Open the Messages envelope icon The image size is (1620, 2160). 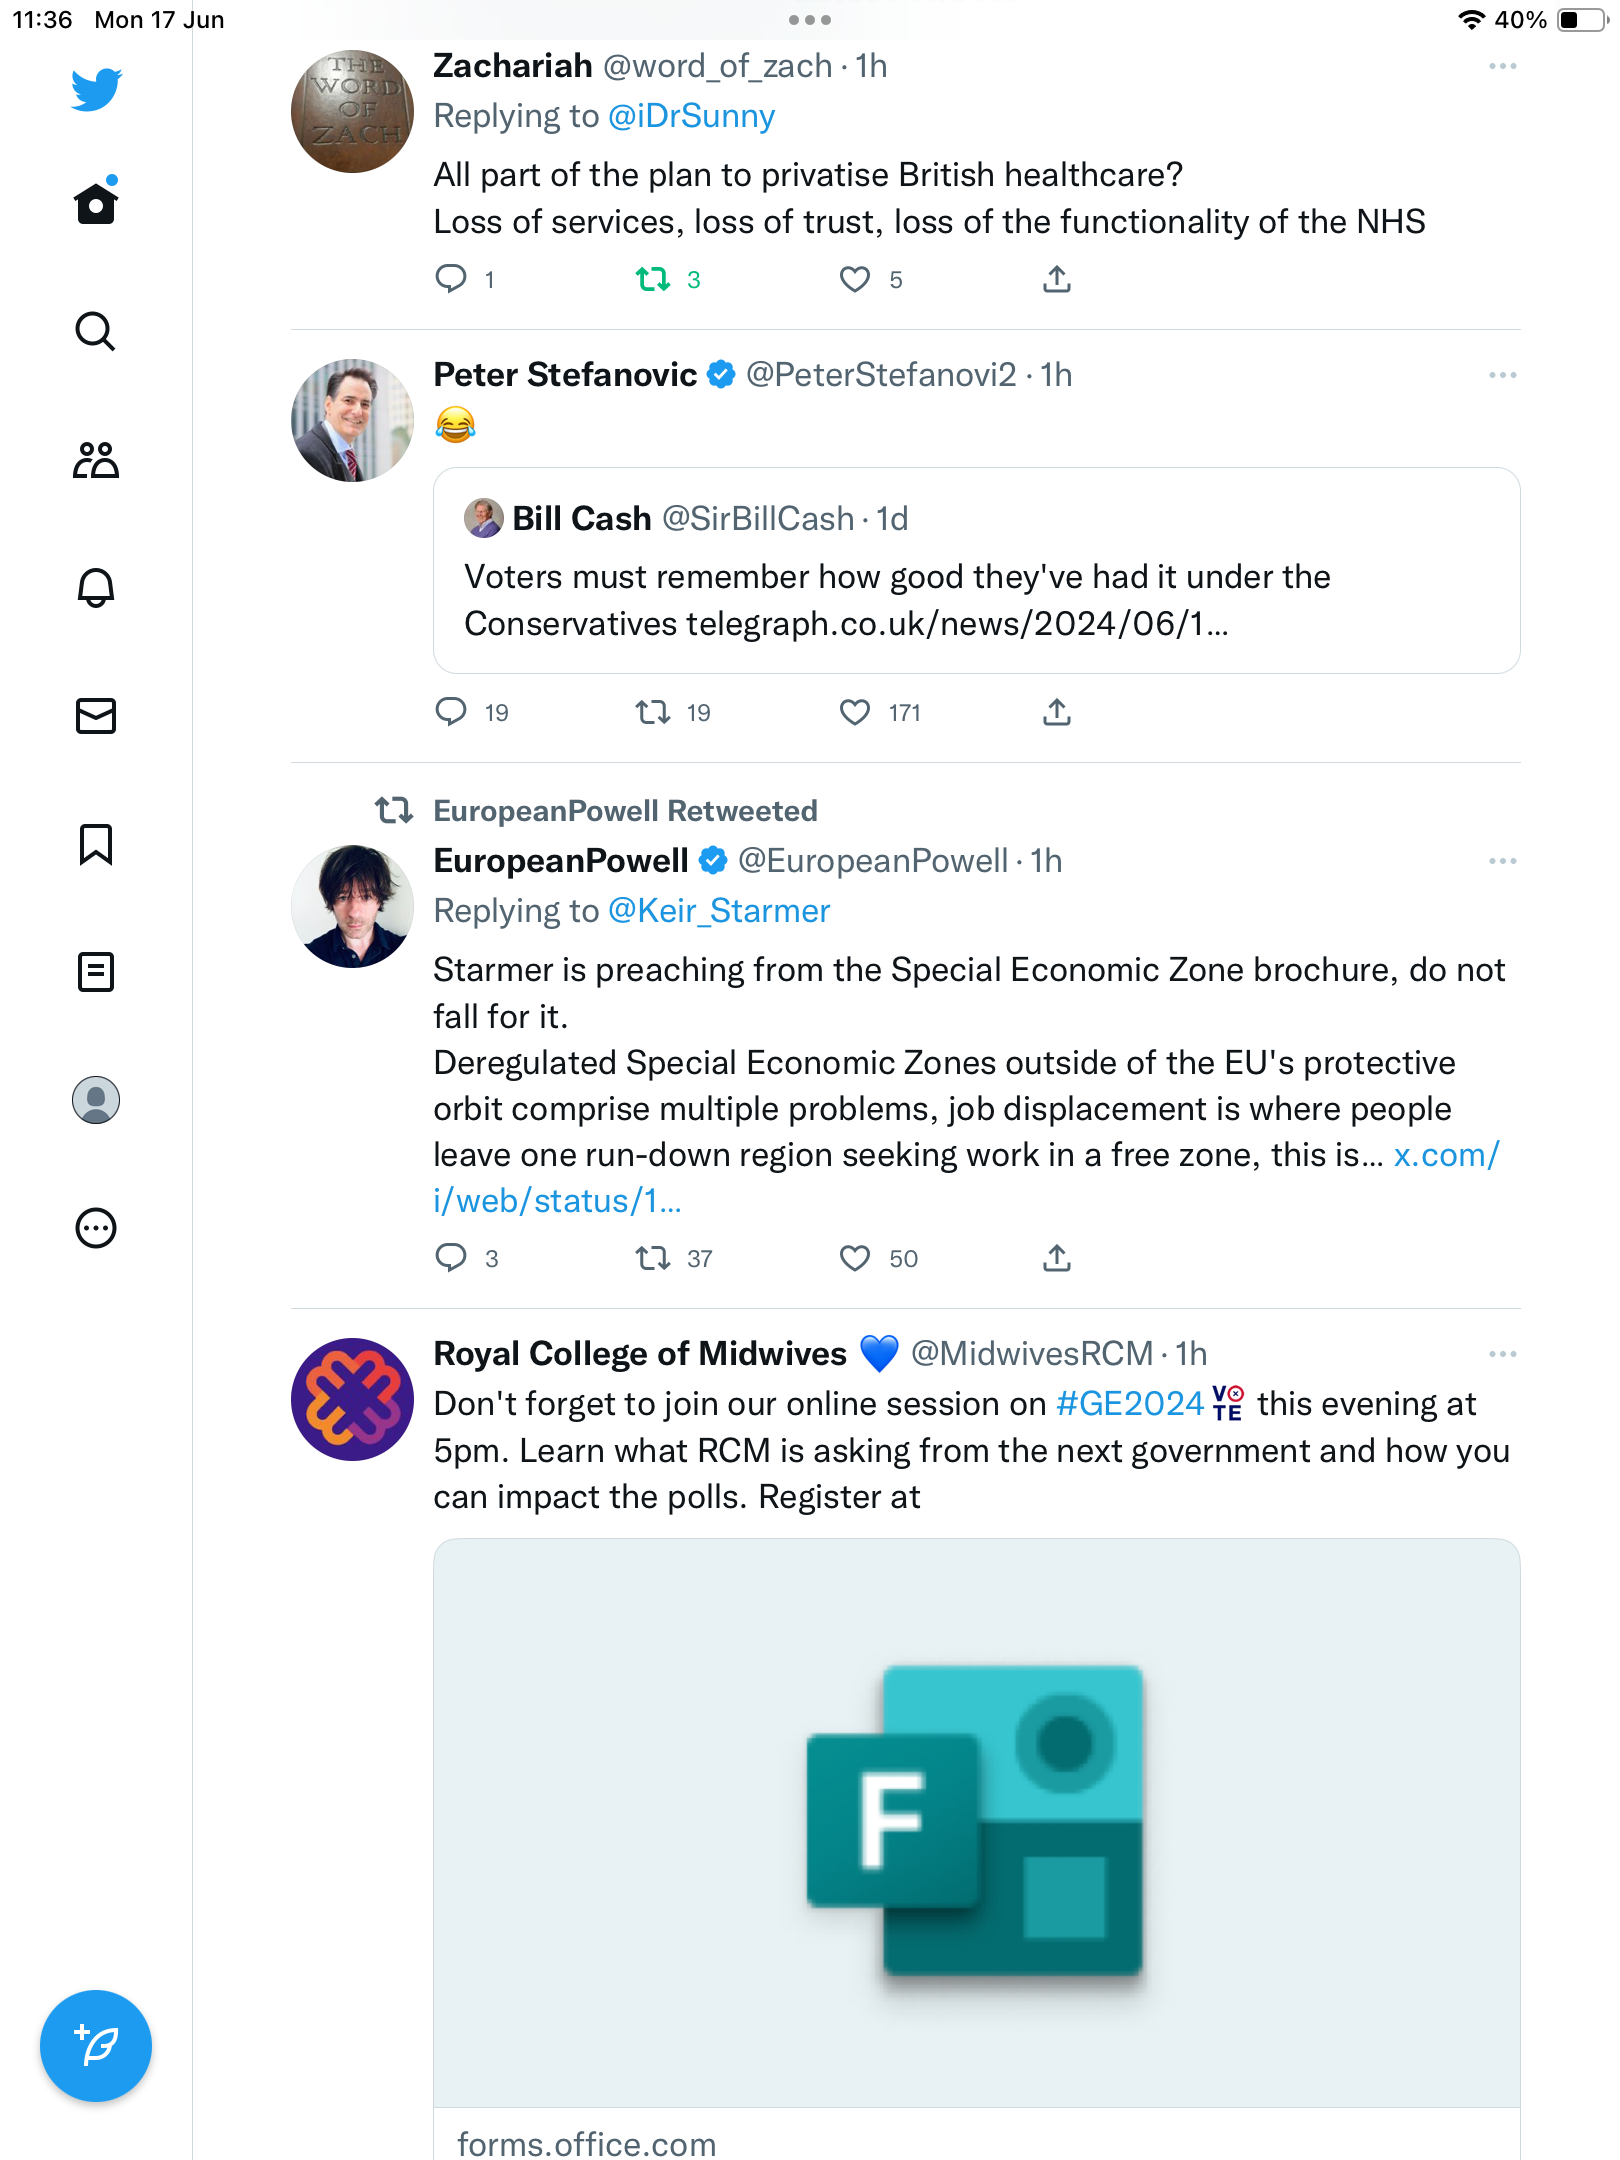[96, 716]
